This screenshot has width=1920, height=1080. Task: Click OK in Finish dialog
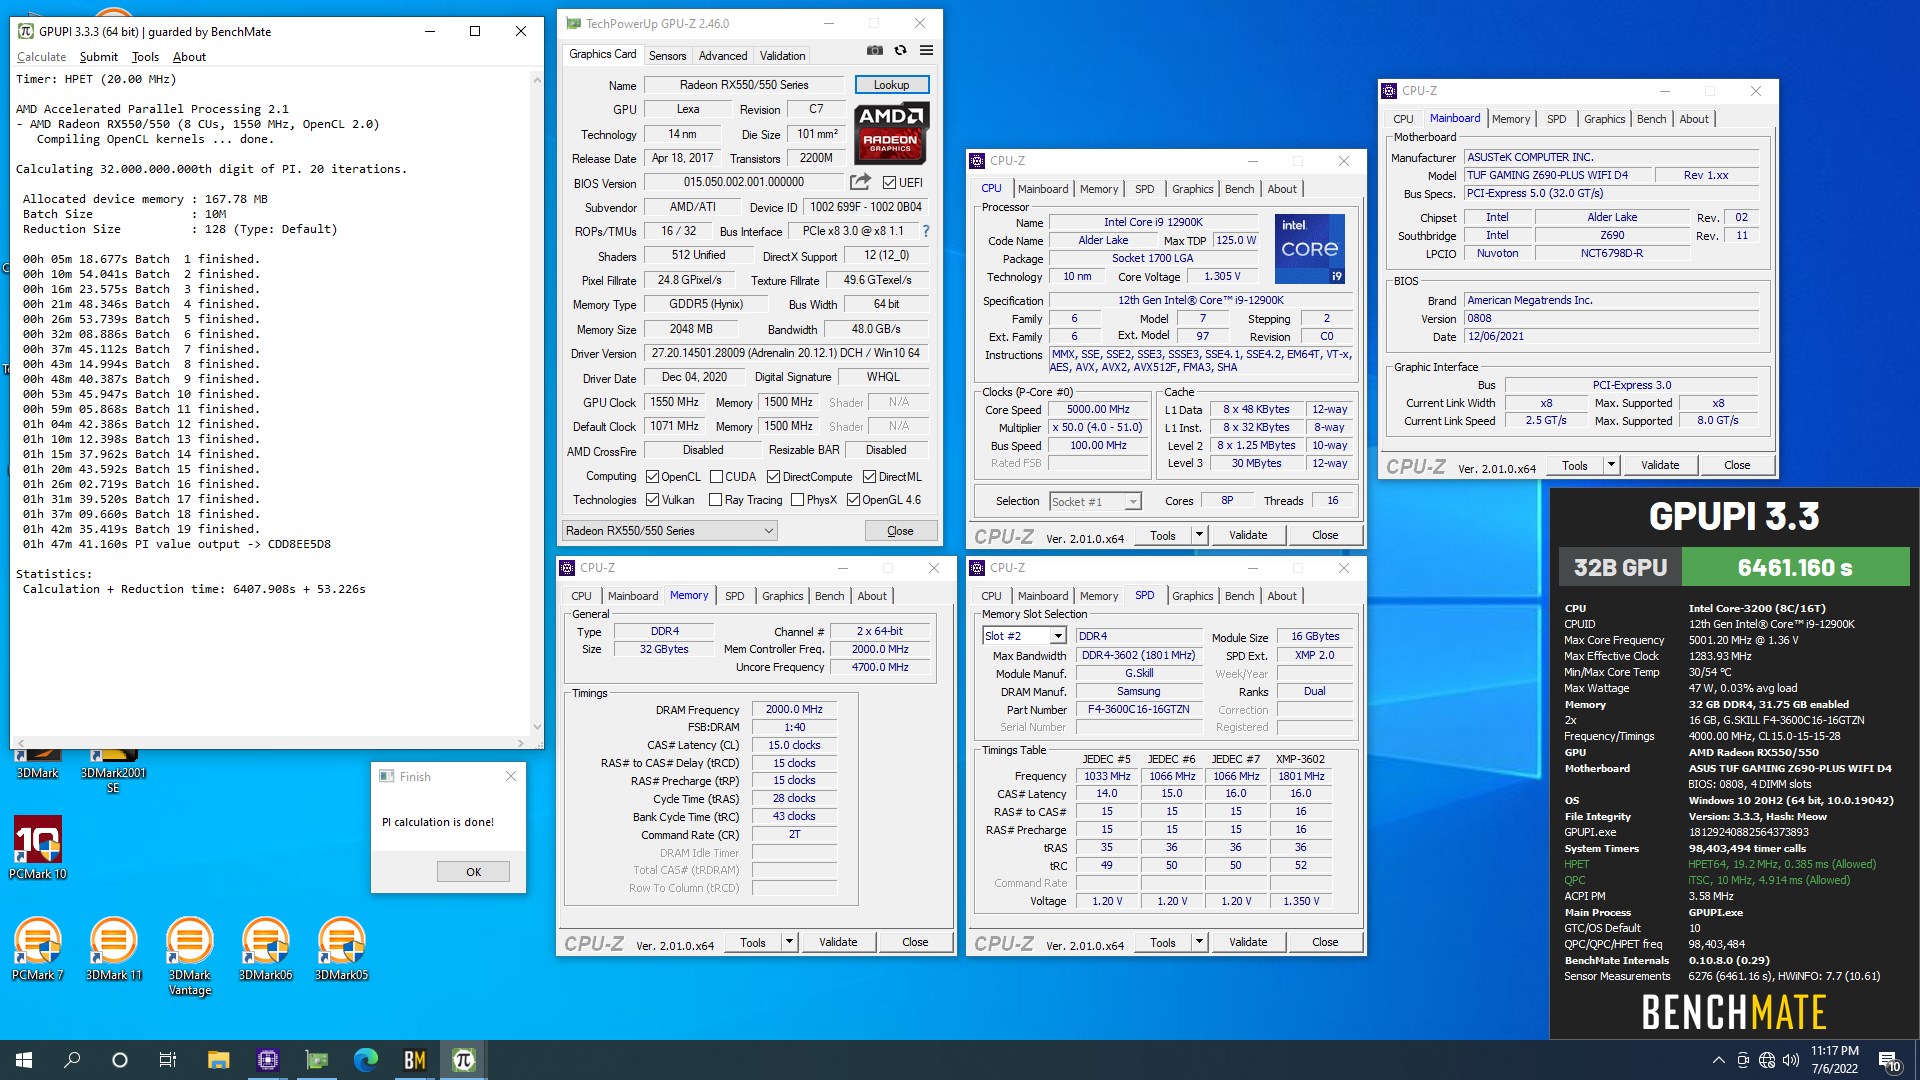tap(473, 872)
